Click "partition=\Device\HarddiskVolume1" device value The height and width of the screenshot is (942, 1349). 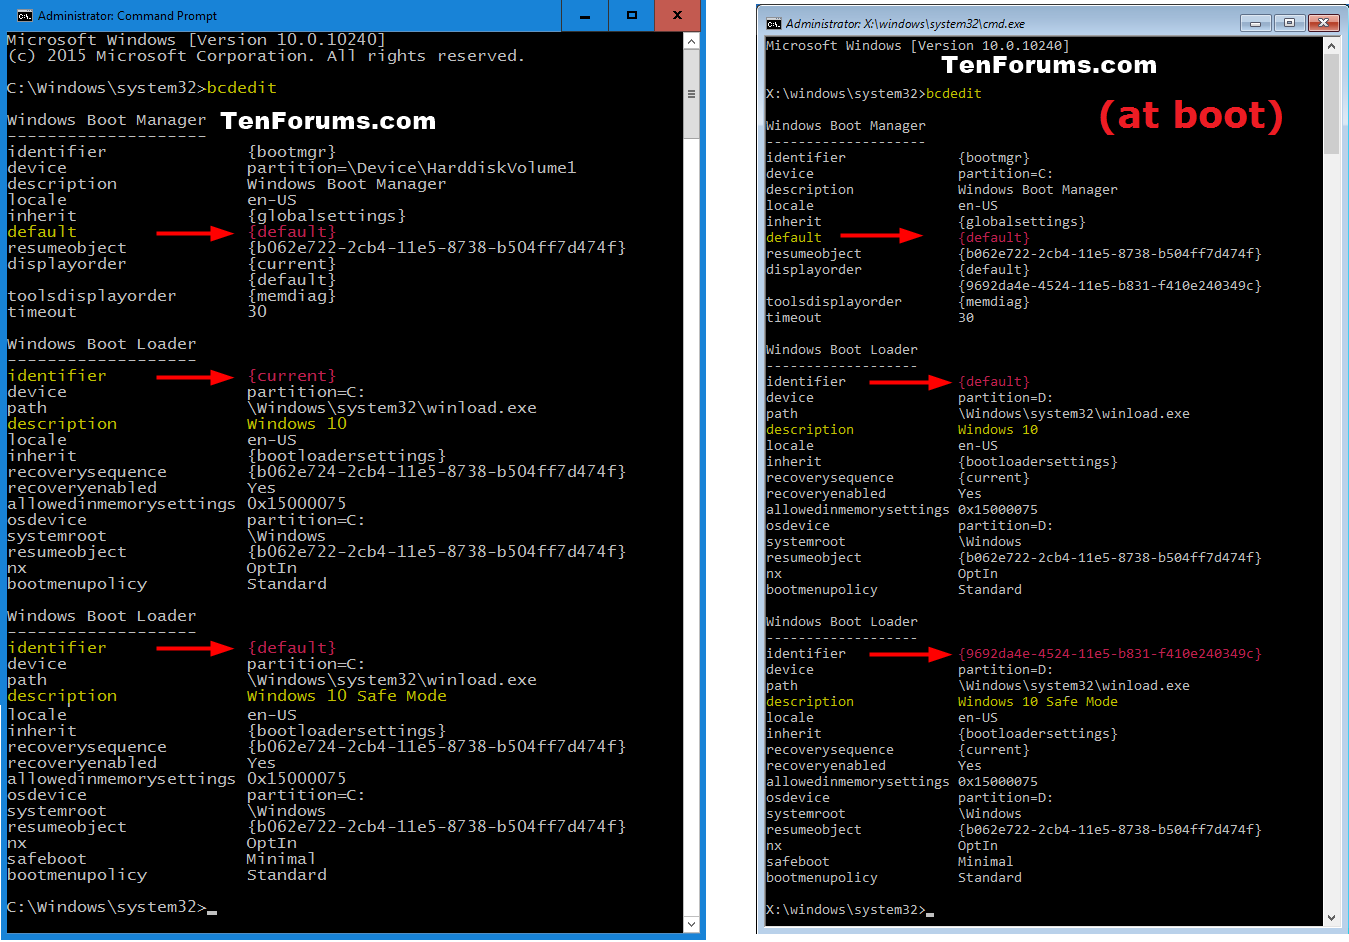(x=411, y=168)
